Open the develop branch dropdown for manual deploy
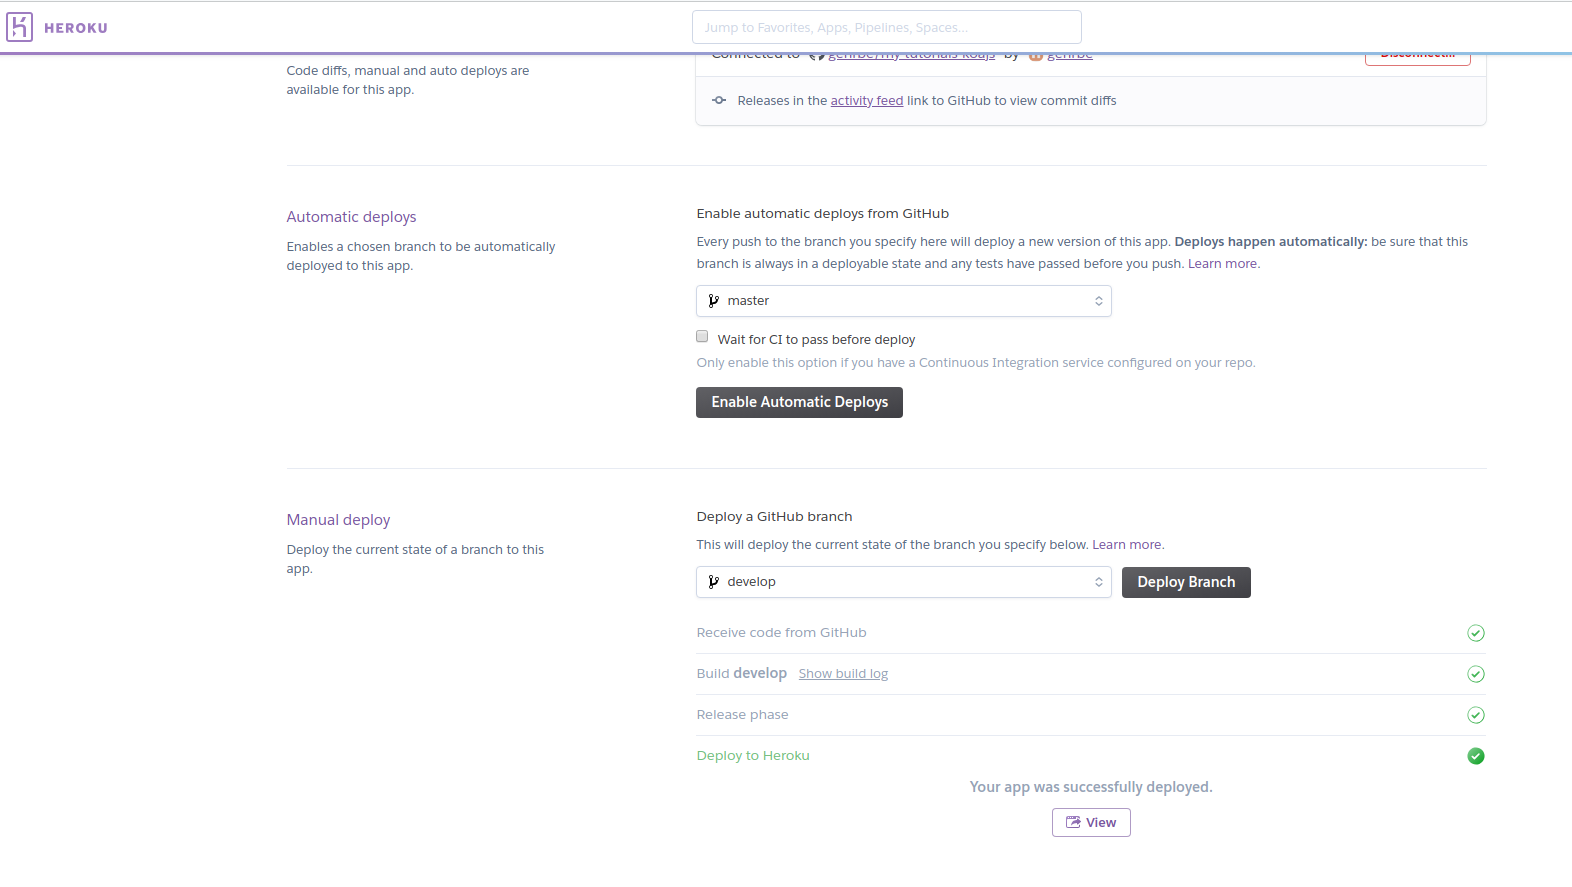This screenshot has width=1572, height=887. coord(903,582)
